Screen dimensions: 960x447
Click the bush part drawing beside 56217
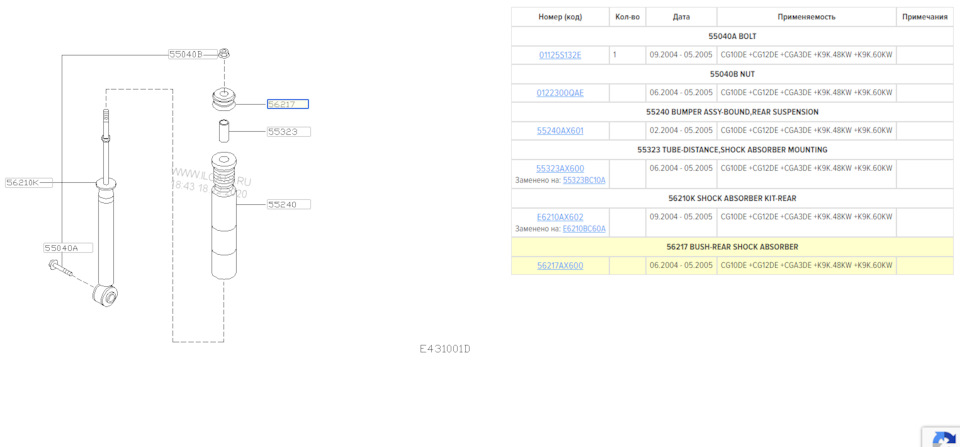click(x=224, y=100)
